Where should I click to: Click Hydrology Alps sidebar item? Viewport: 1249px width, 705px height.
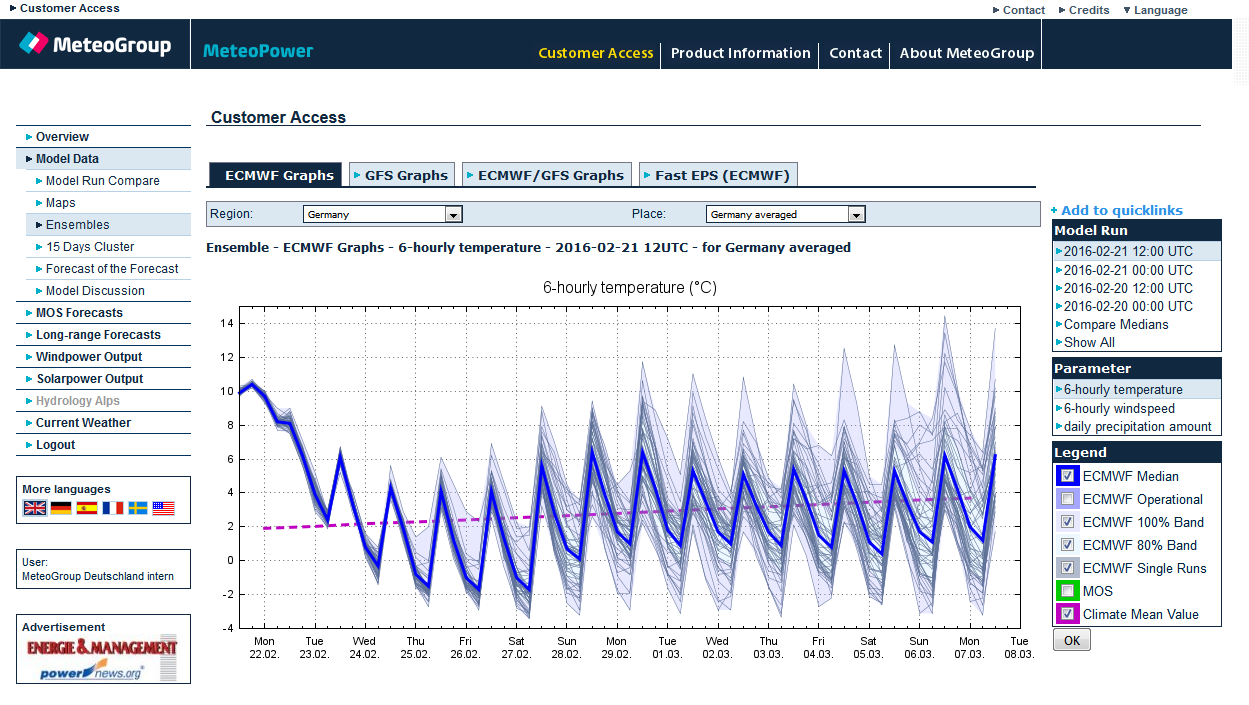point(103,401)
